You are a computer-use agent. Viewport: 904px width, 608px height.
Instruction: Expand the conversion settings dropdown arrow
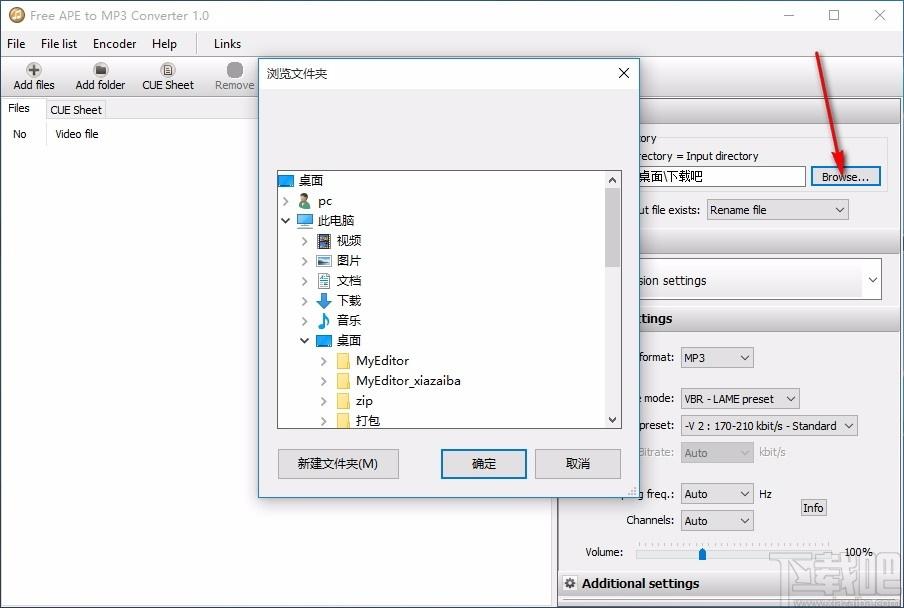tap(872, 280)
